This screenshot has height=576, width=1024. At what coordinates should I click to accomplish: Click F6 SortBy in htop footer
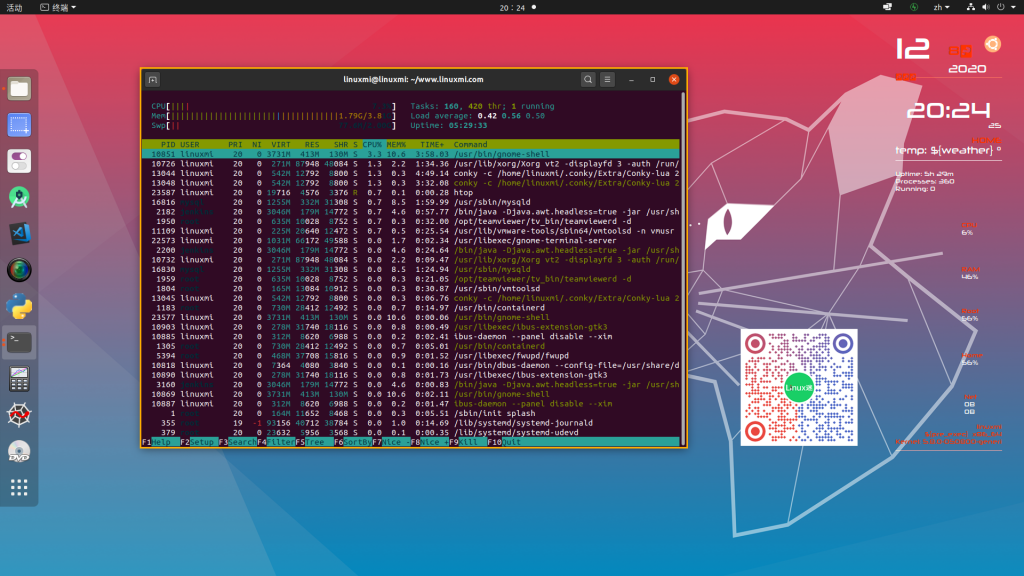coord(353,442)
